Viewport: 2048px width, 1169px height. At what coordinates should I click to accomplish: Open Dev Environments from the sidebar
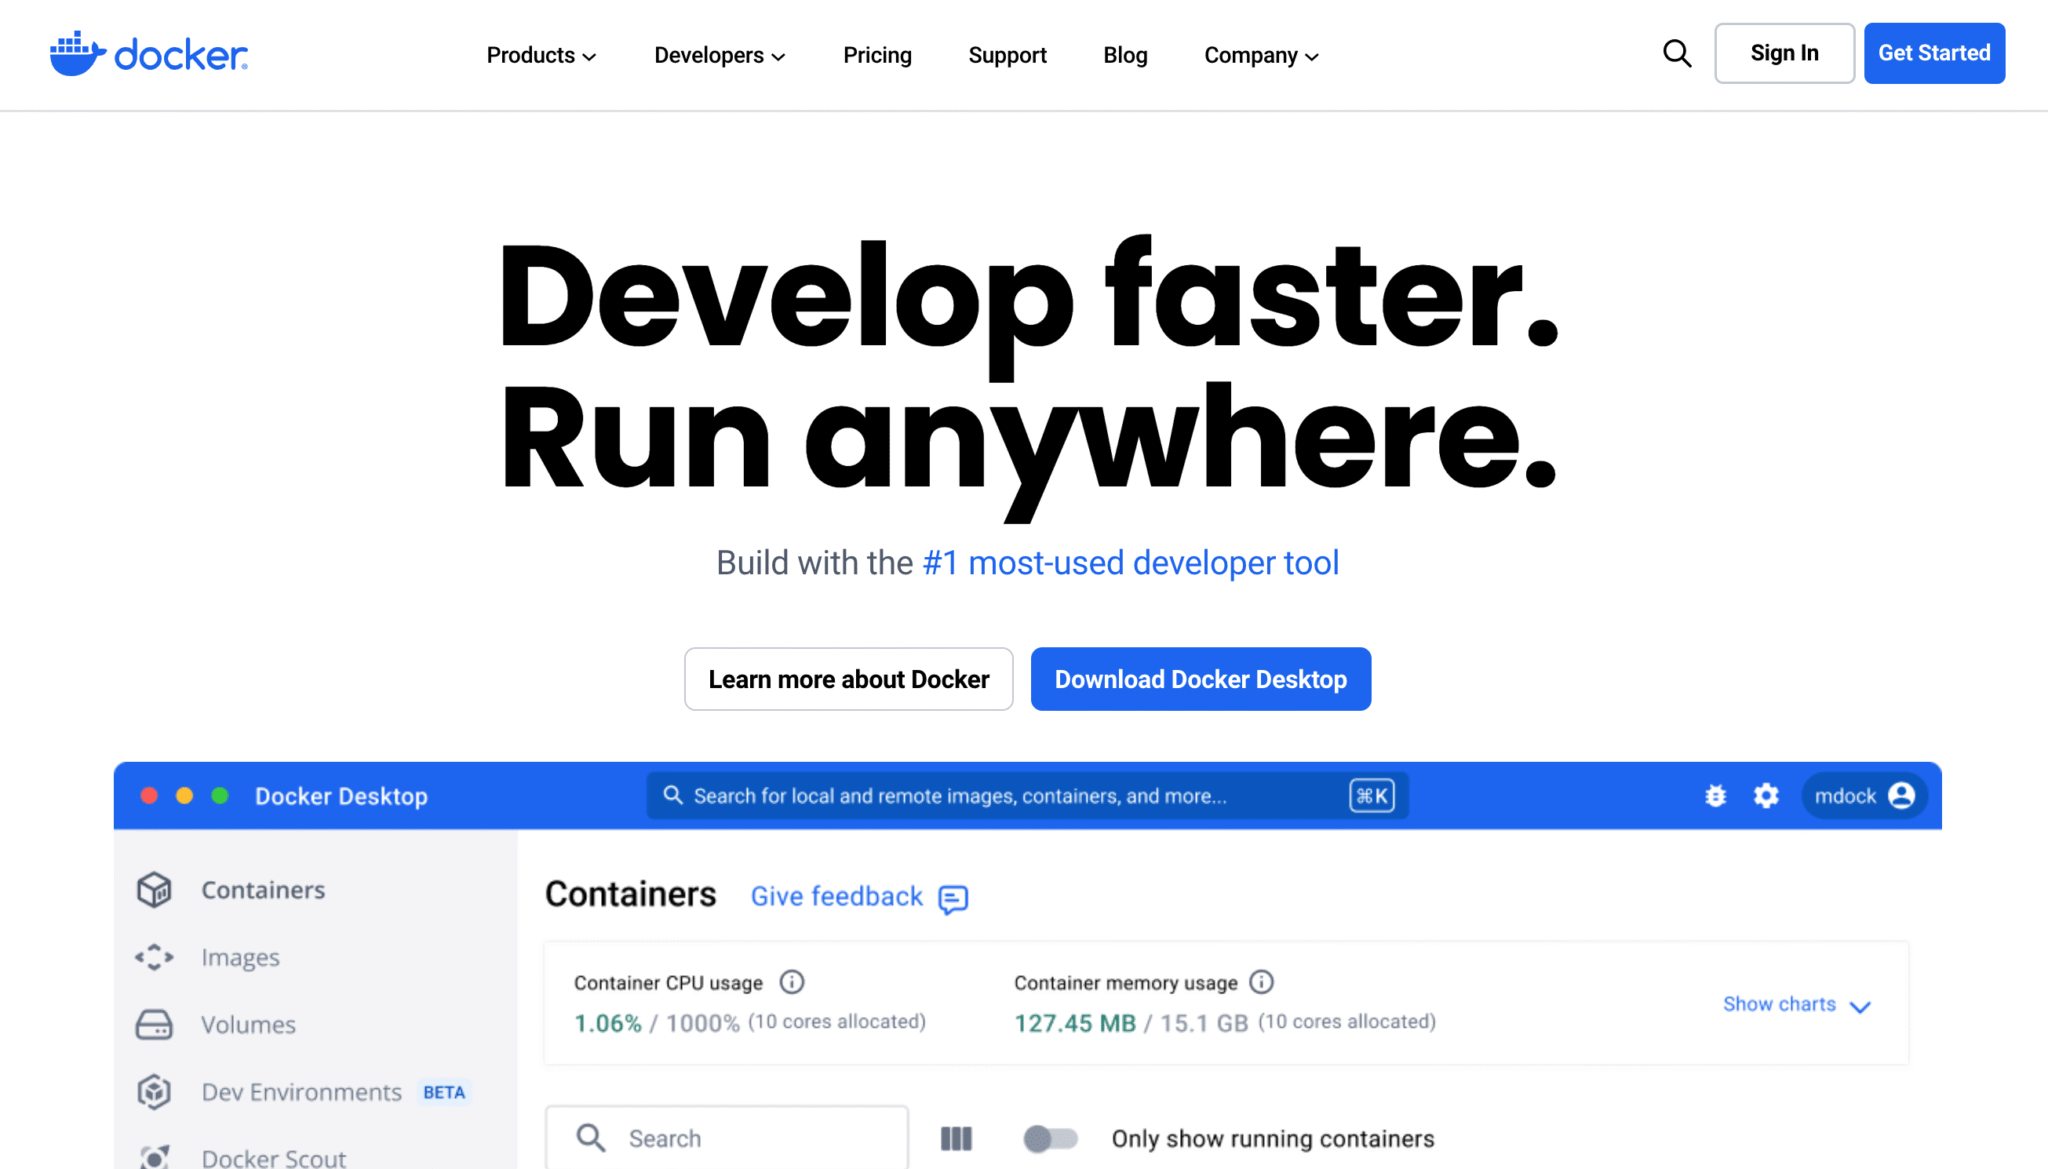(x=300, y=1092)
